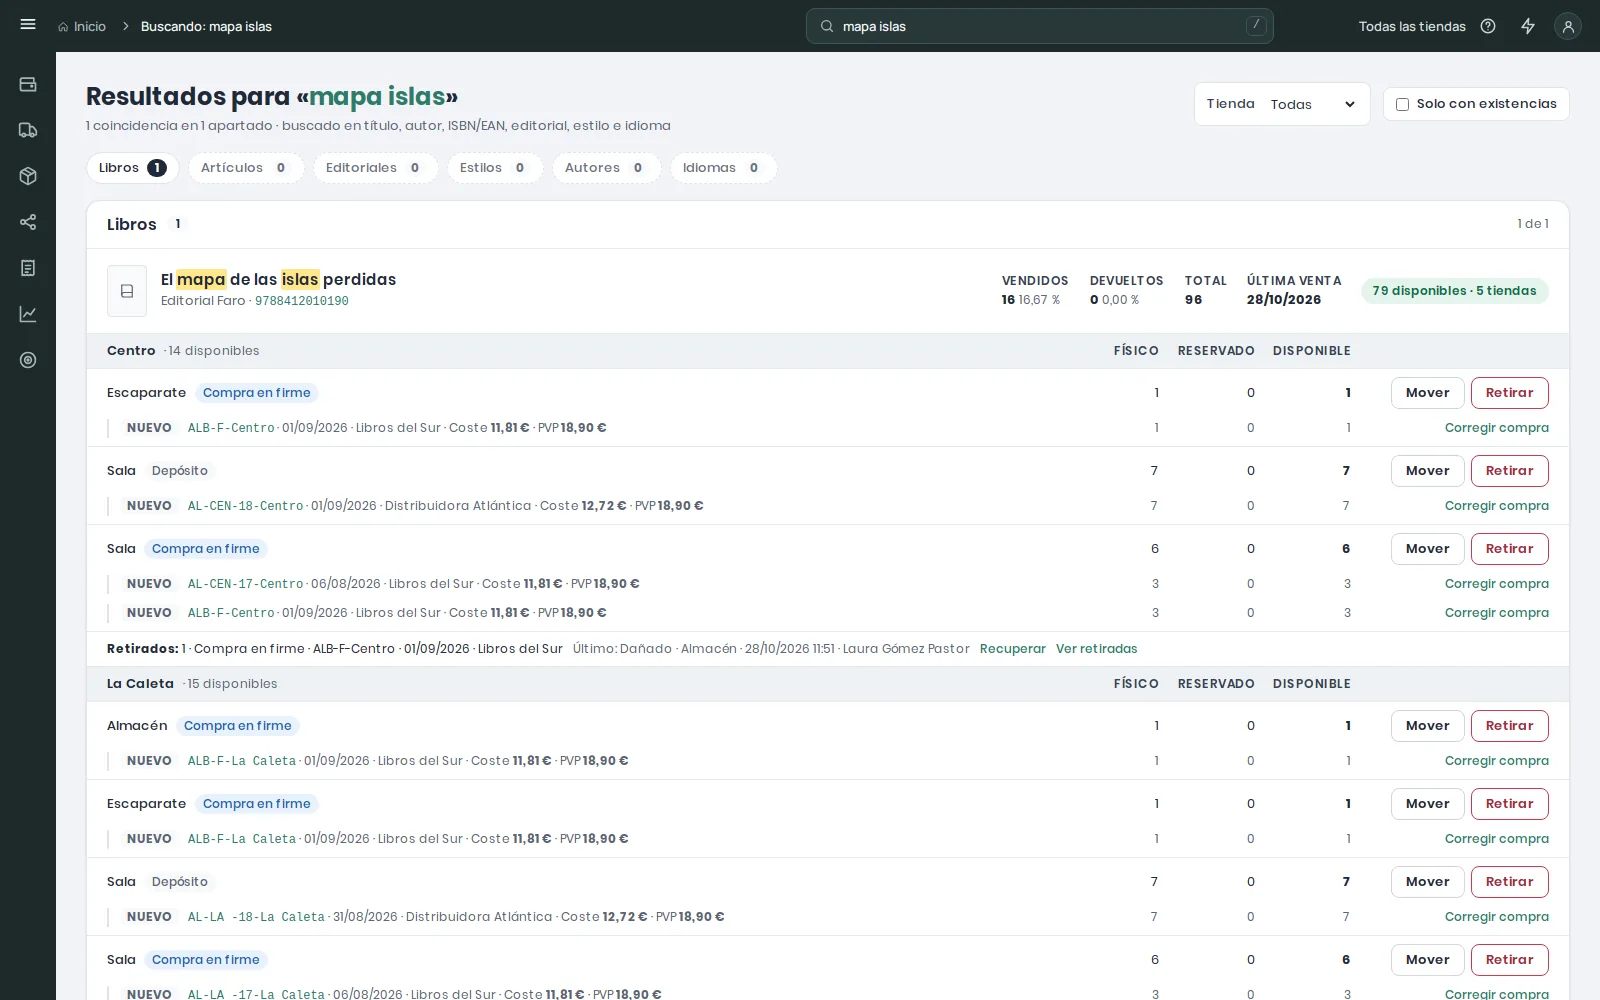Click the Todas las tiendas selector
This screenshot has height=1000, width=1600.
pos(1412,27)
